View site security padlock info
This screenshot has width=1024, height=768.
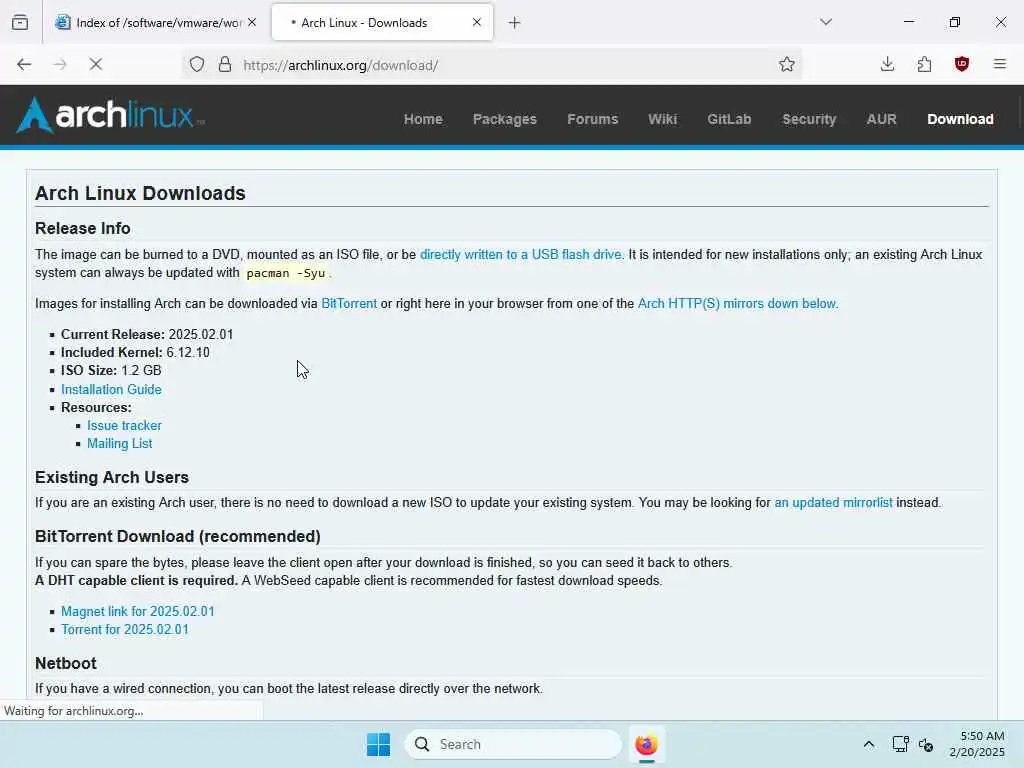click(x=225, y=64)
